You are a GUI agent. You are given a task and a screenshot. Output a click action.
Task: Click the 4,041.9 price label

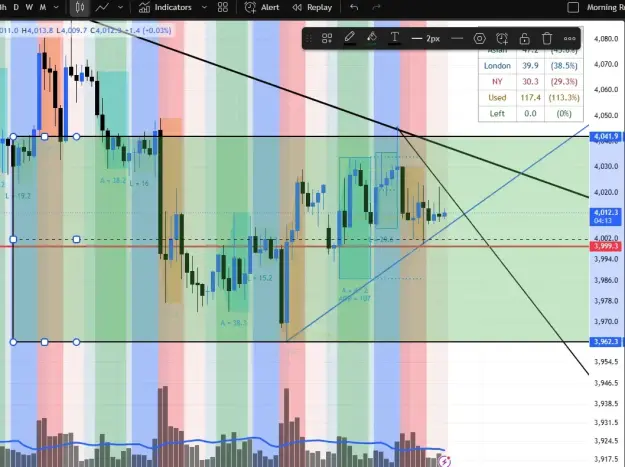point(605,136)
